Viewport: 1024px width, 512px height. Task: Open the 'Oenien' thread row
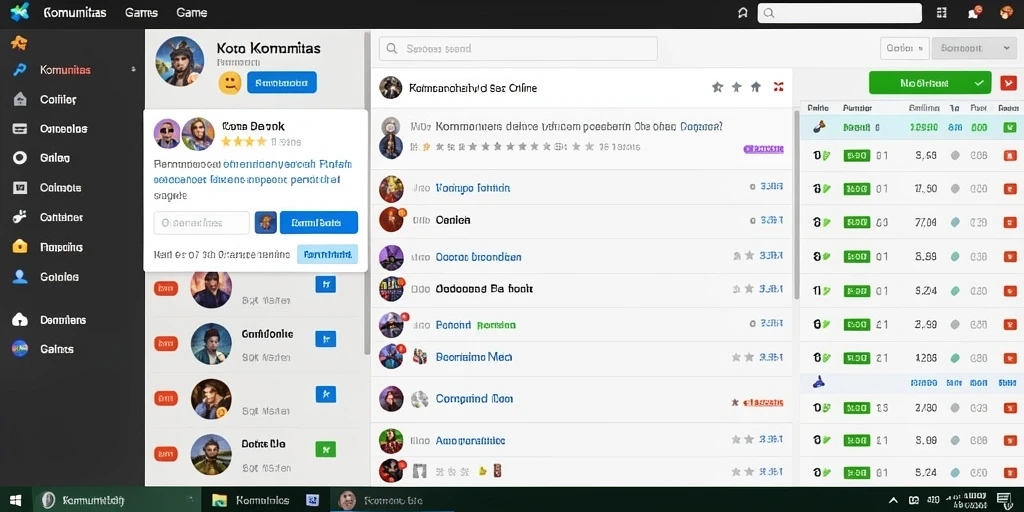point(581,220)
